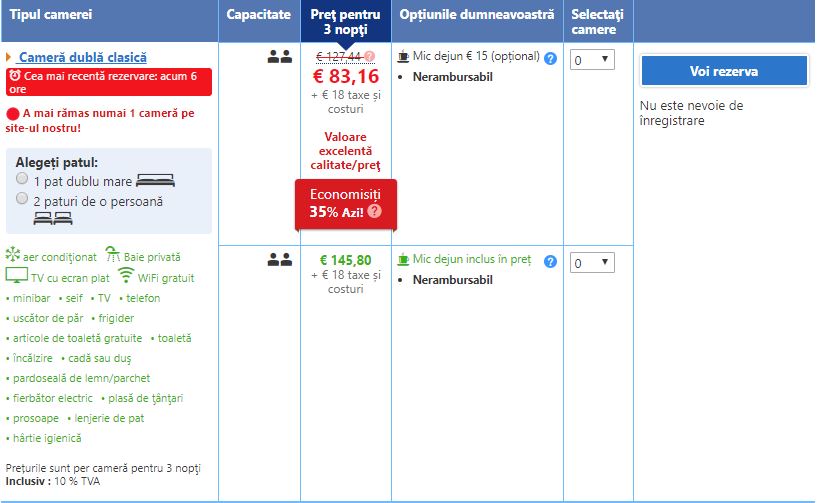The image size is (819, 503).
Task: Click help icon in Economisiți 35% badge
Action: pyautogui.click(x=374, y=211)
